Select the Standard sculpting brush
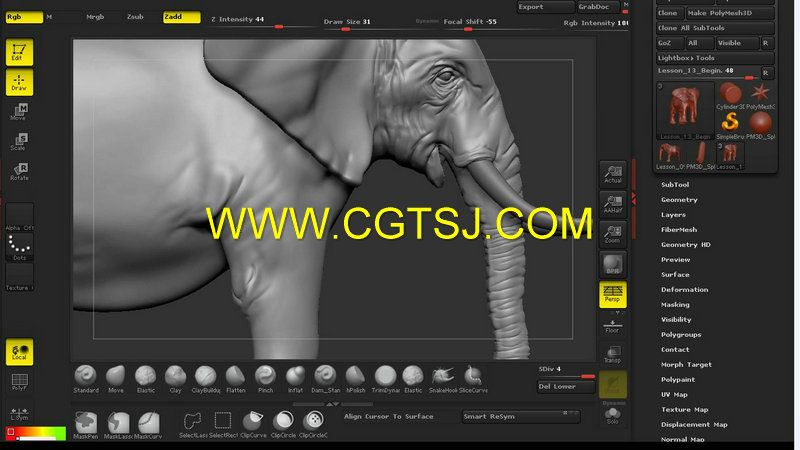Image resolution: width=800 pixels, height=450 pixels. coord(86,380)
